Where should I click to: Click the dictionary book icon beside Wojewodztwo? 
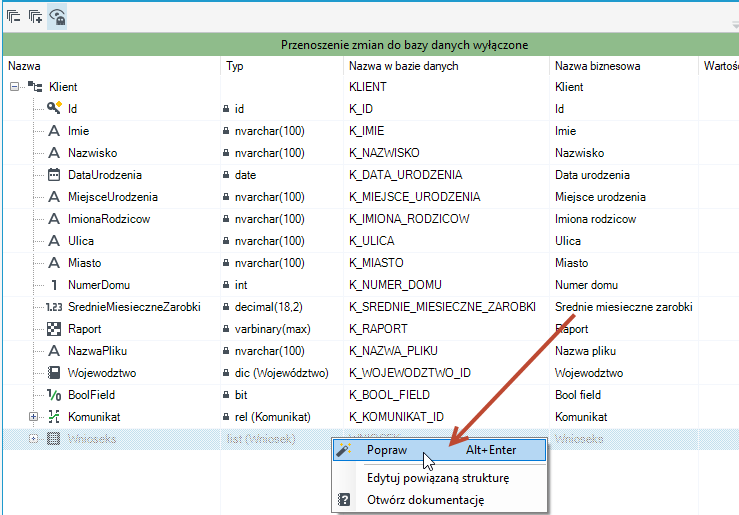(x=54, y=373)
